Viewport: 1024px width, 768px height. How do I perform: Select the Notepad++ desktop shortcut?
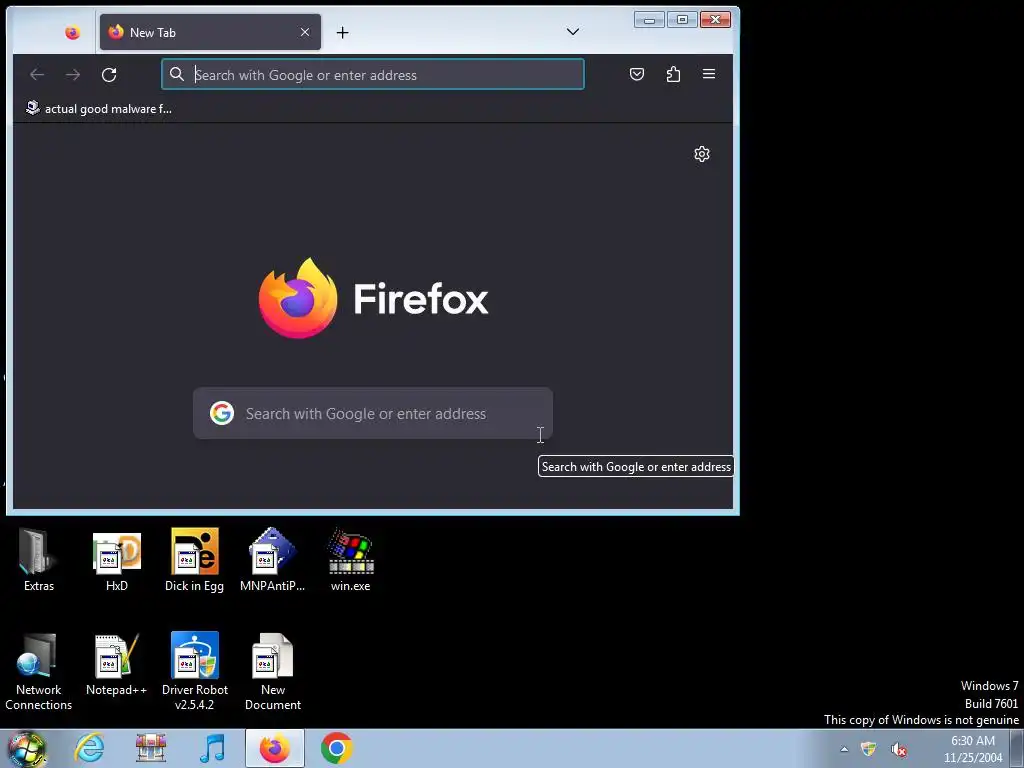pos(117,664)
